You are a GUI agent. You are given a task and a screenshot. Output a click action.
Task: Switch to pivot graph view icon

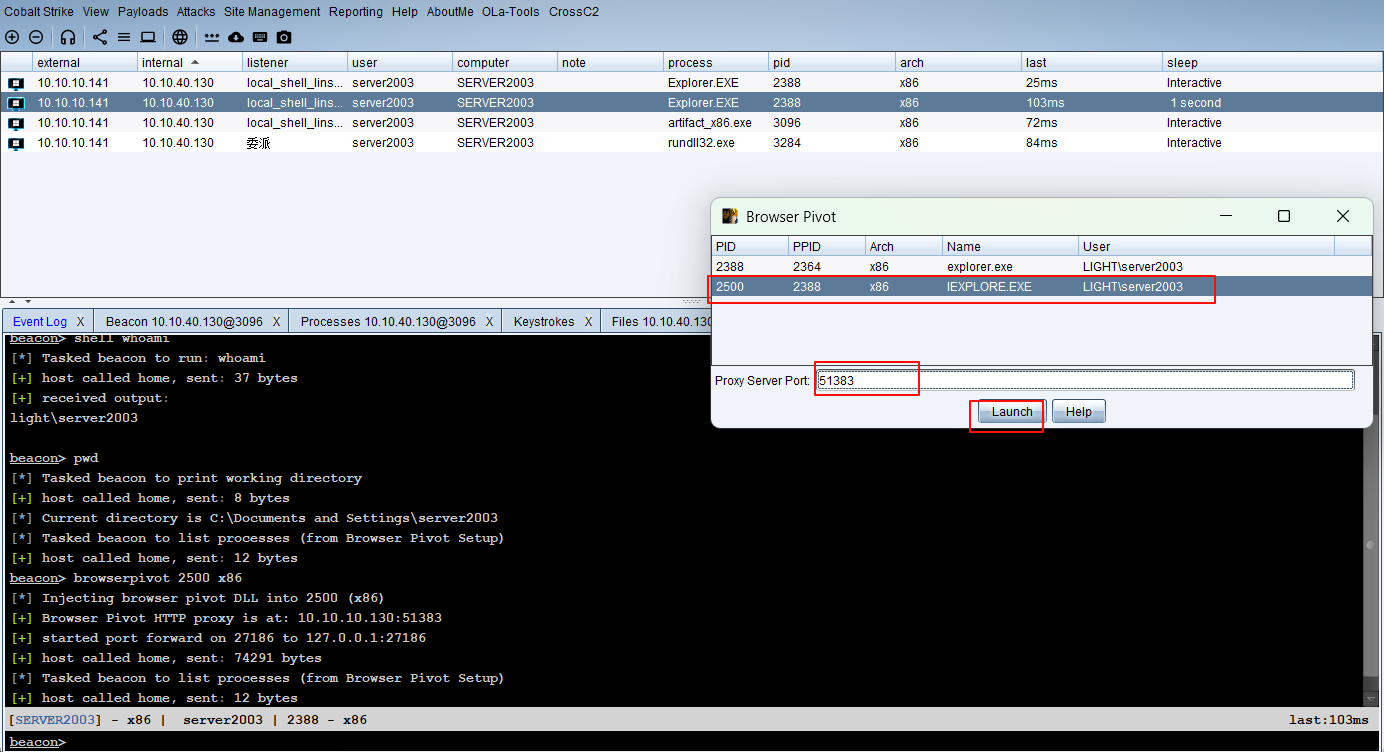[x=100, y=37]
